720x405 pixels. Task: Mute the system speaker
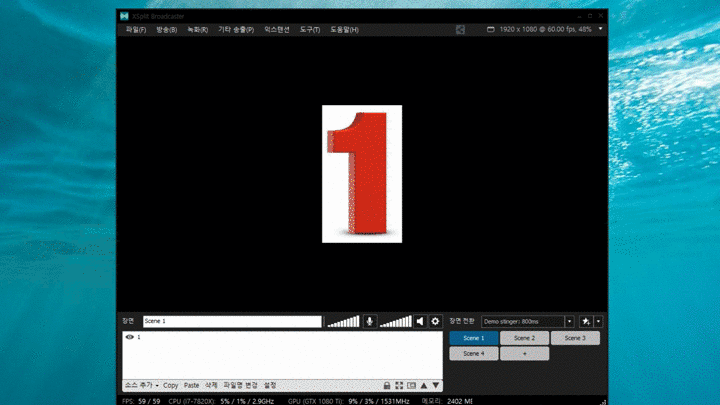(420, 321)
